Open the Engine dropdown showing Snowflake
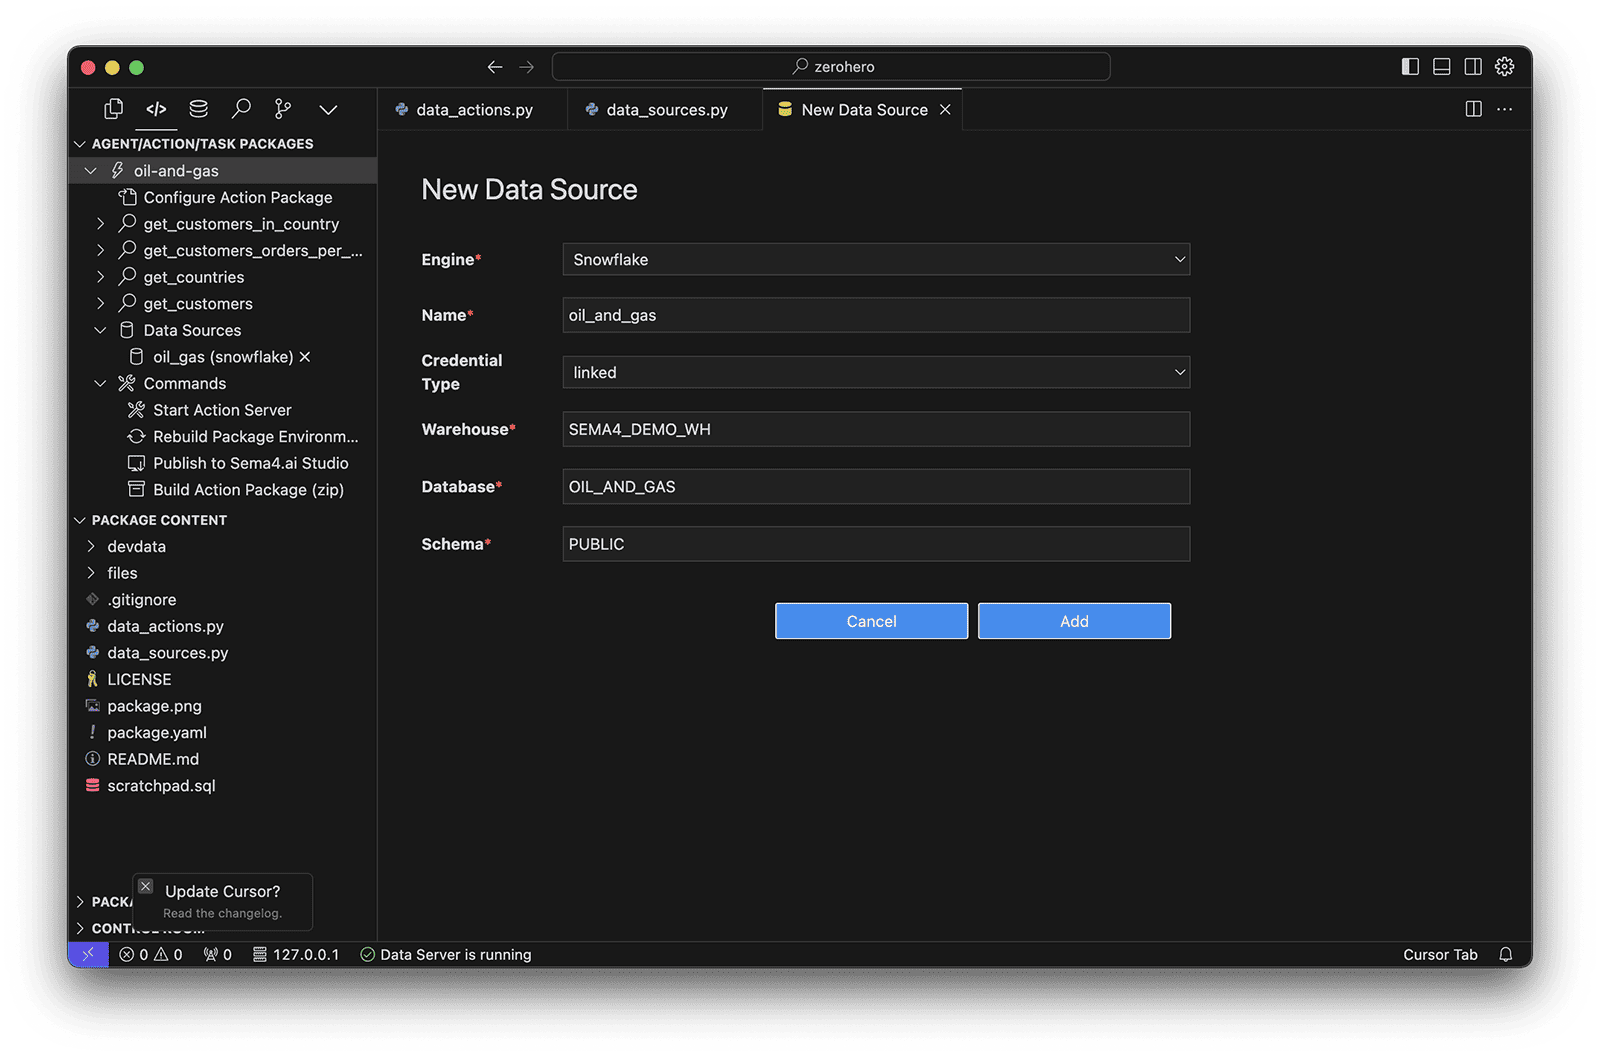 875,259
